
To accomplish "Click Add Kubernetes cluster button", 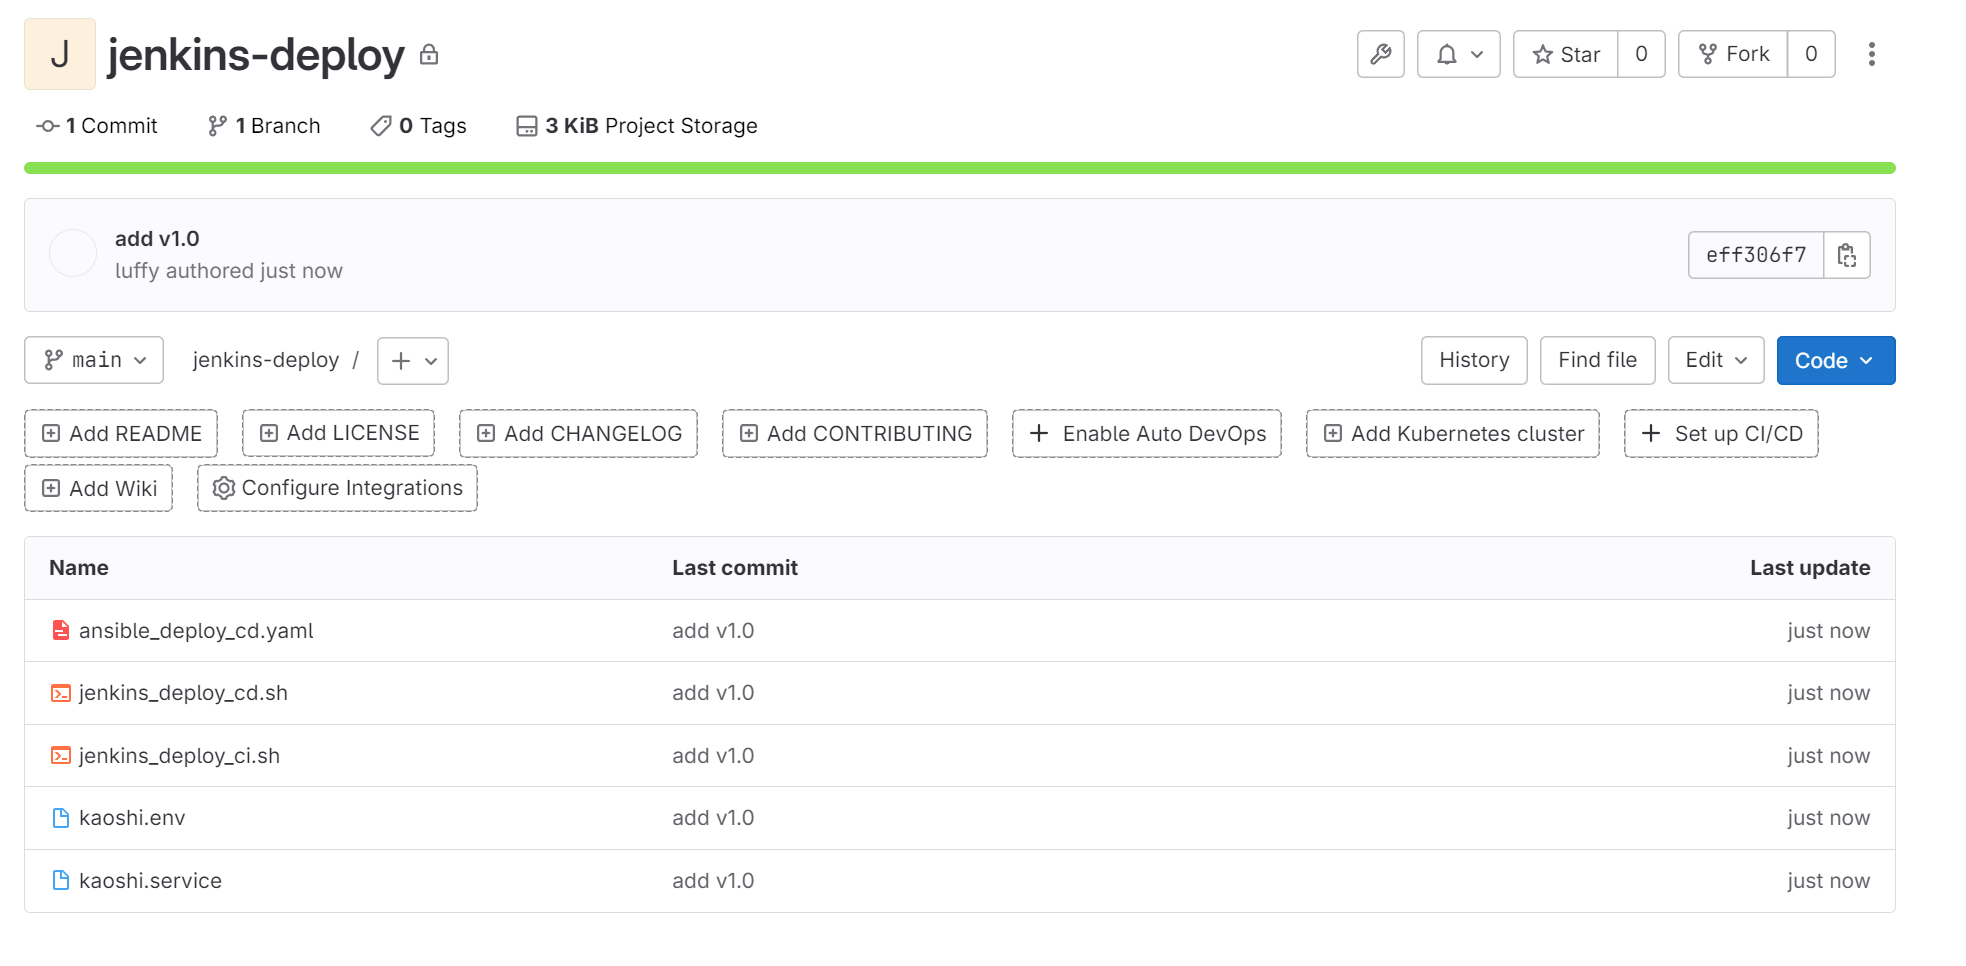I will pos(1453,433).
